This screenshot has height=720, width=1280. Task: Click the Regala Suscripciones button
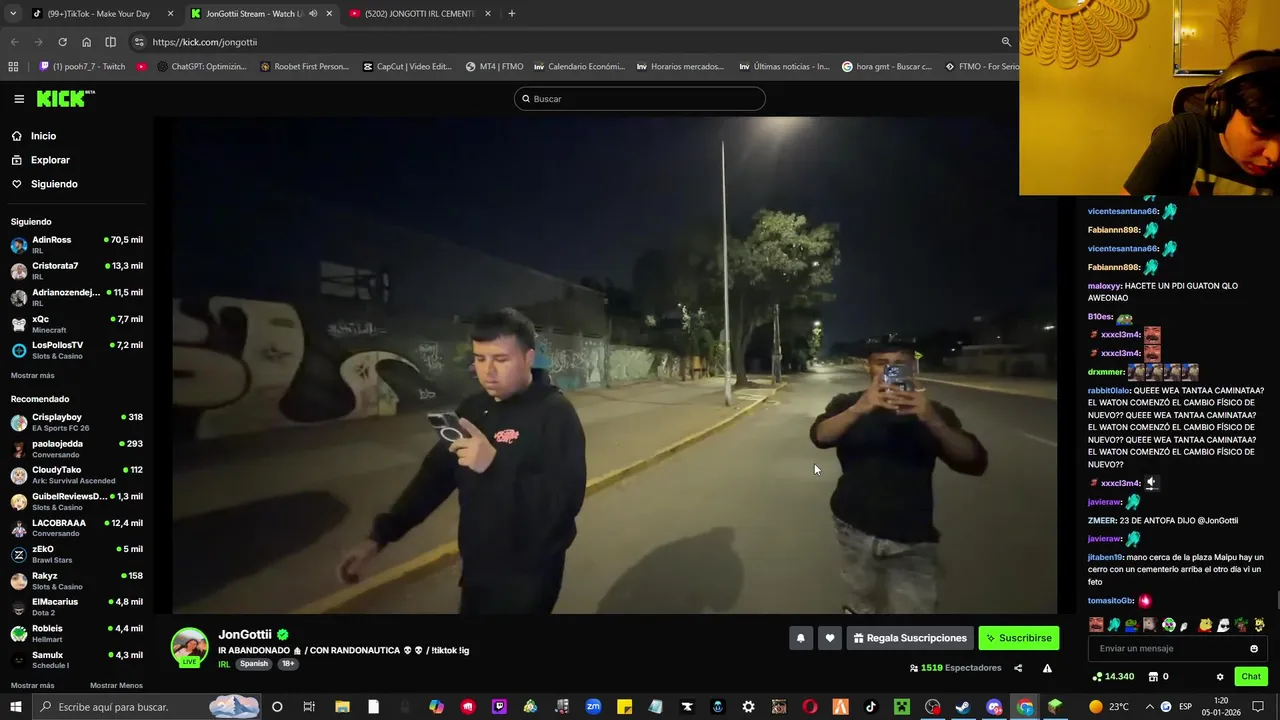[910, 638]
